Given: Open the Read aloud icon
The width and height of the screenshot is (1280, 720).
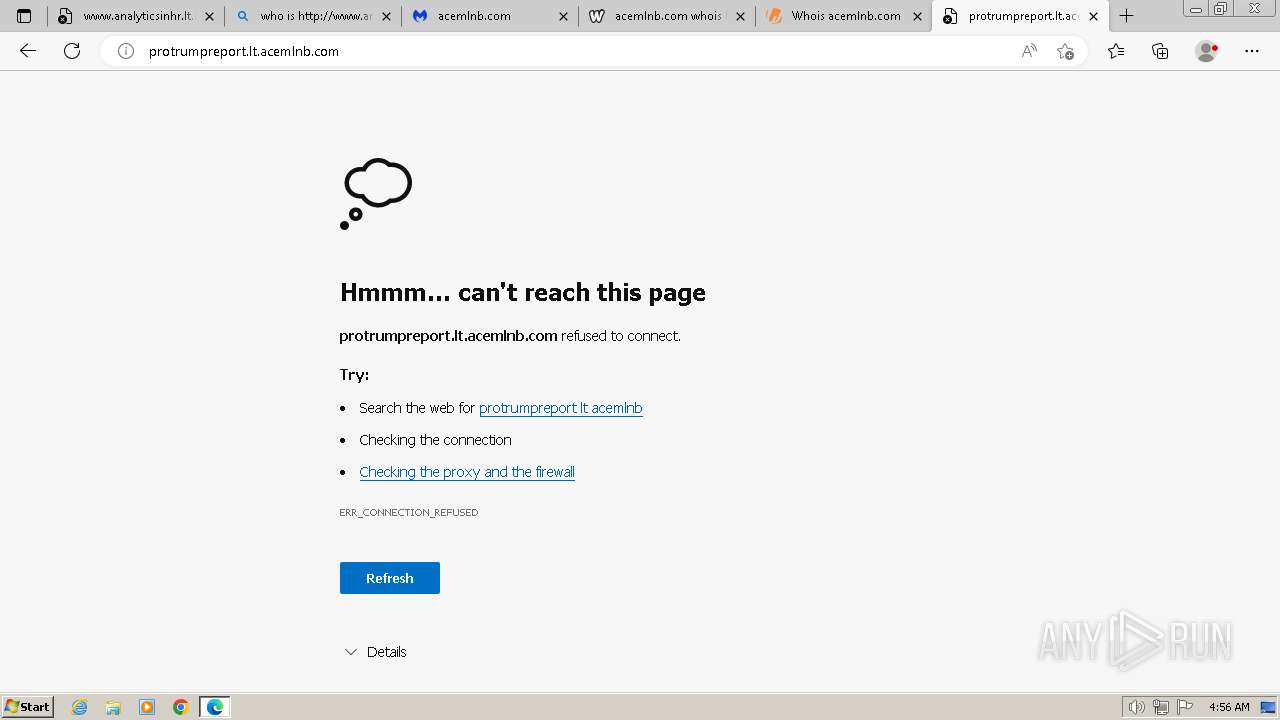Looking at the screenshot, I should [x=1029, y=51].
